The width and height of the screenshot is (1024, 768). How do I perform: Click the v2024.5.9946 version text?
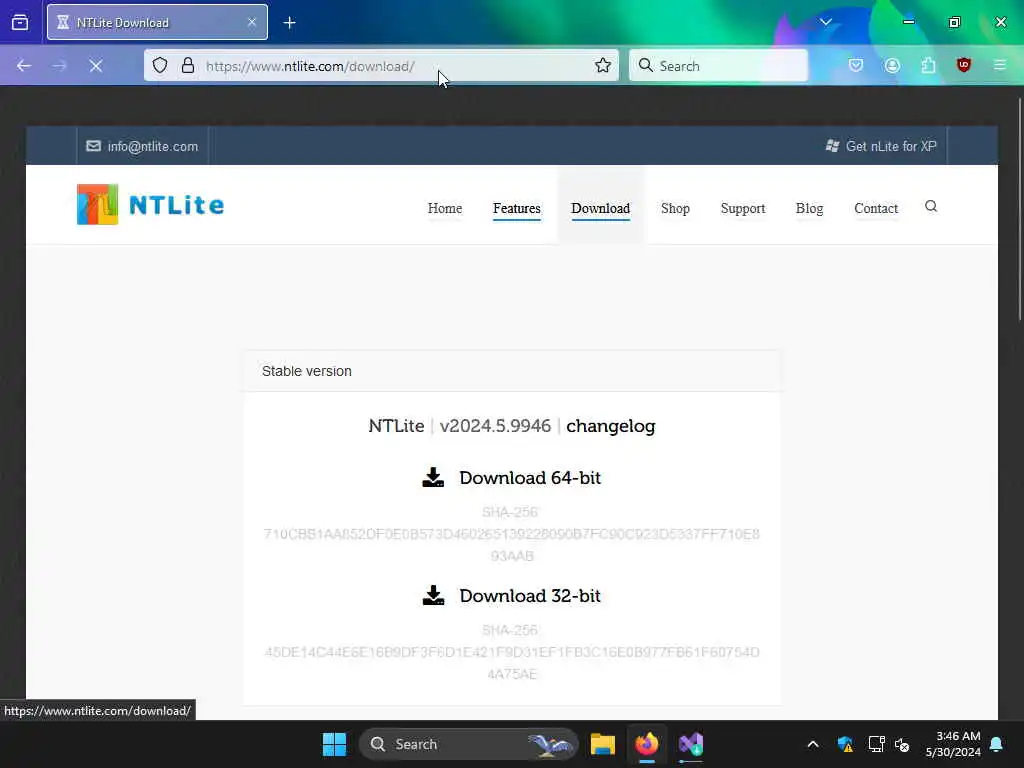[495, 426]
